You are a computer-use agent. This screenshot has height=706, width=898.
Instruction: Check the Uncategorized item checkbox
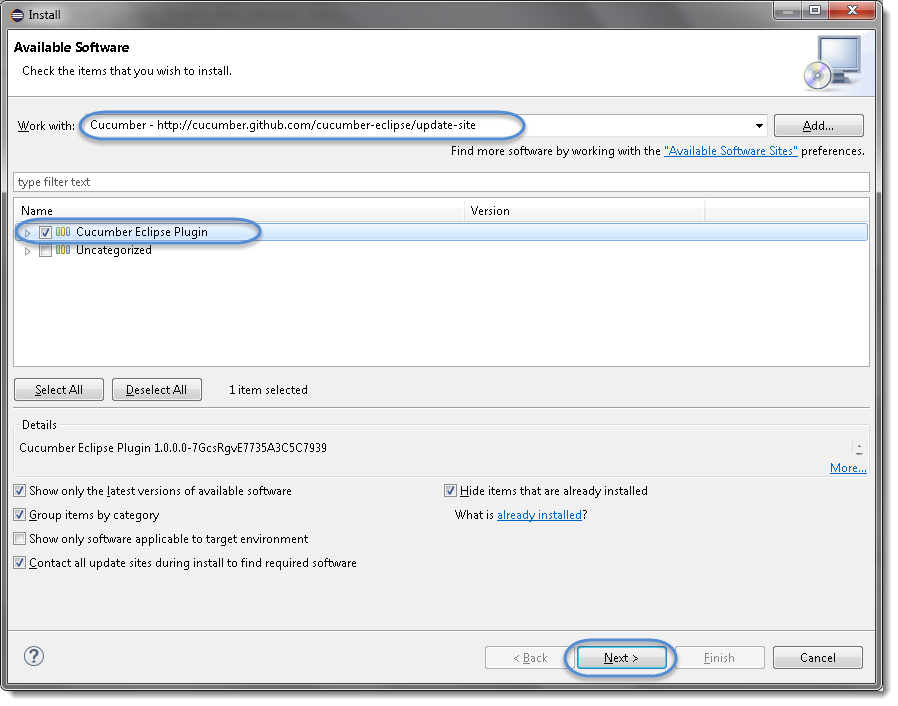click(x=45, y=250)
